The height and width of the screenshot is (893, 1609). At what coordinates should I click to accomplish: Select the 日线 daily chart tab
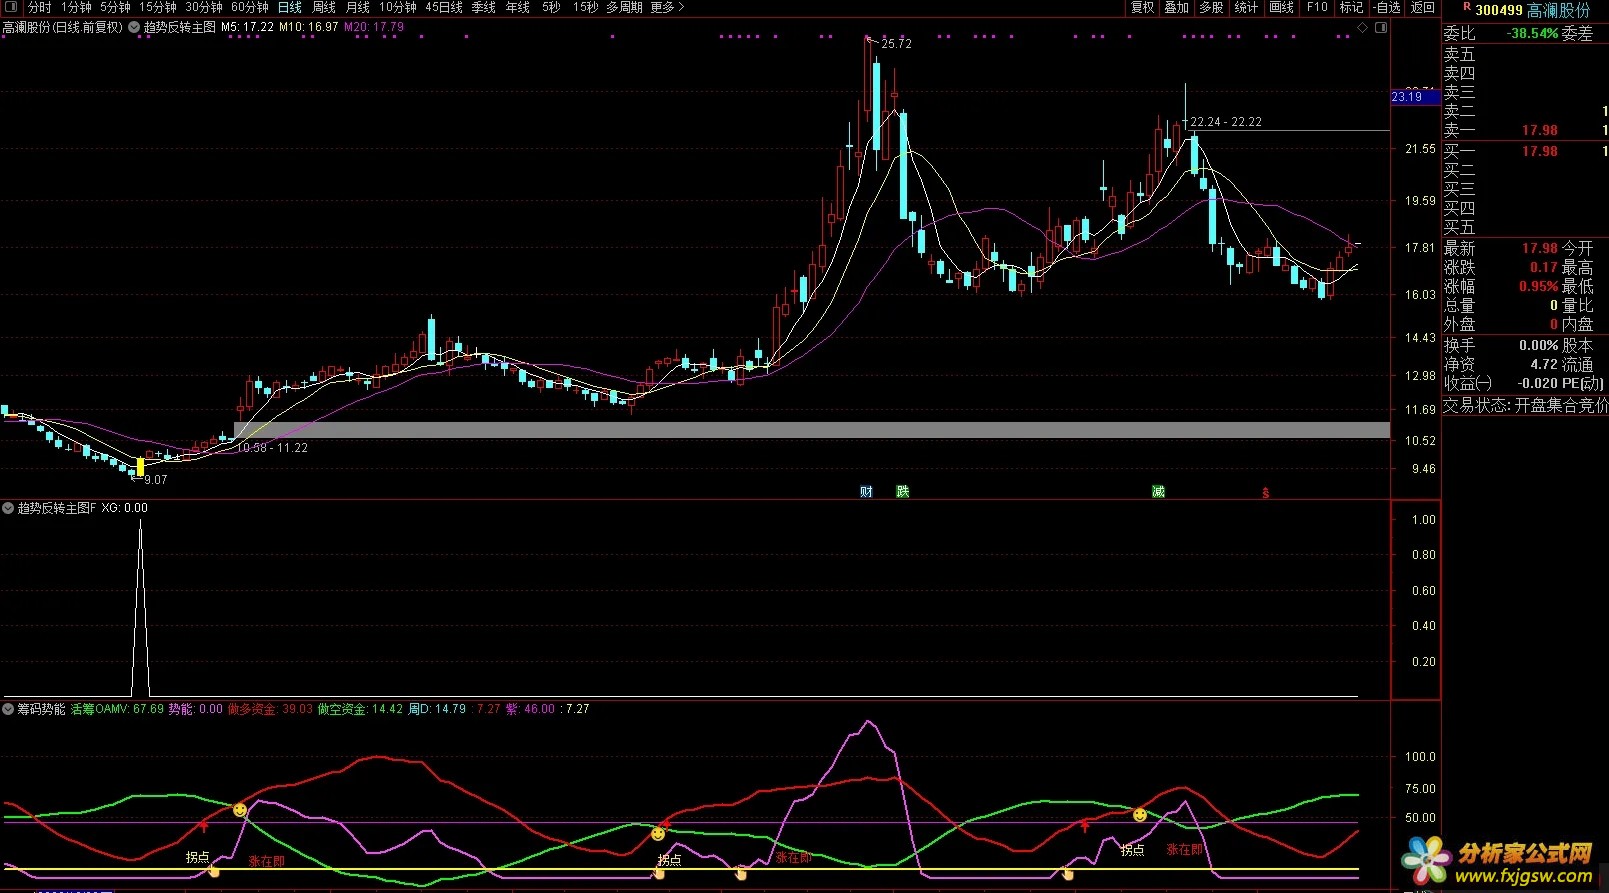coord(290,7)
